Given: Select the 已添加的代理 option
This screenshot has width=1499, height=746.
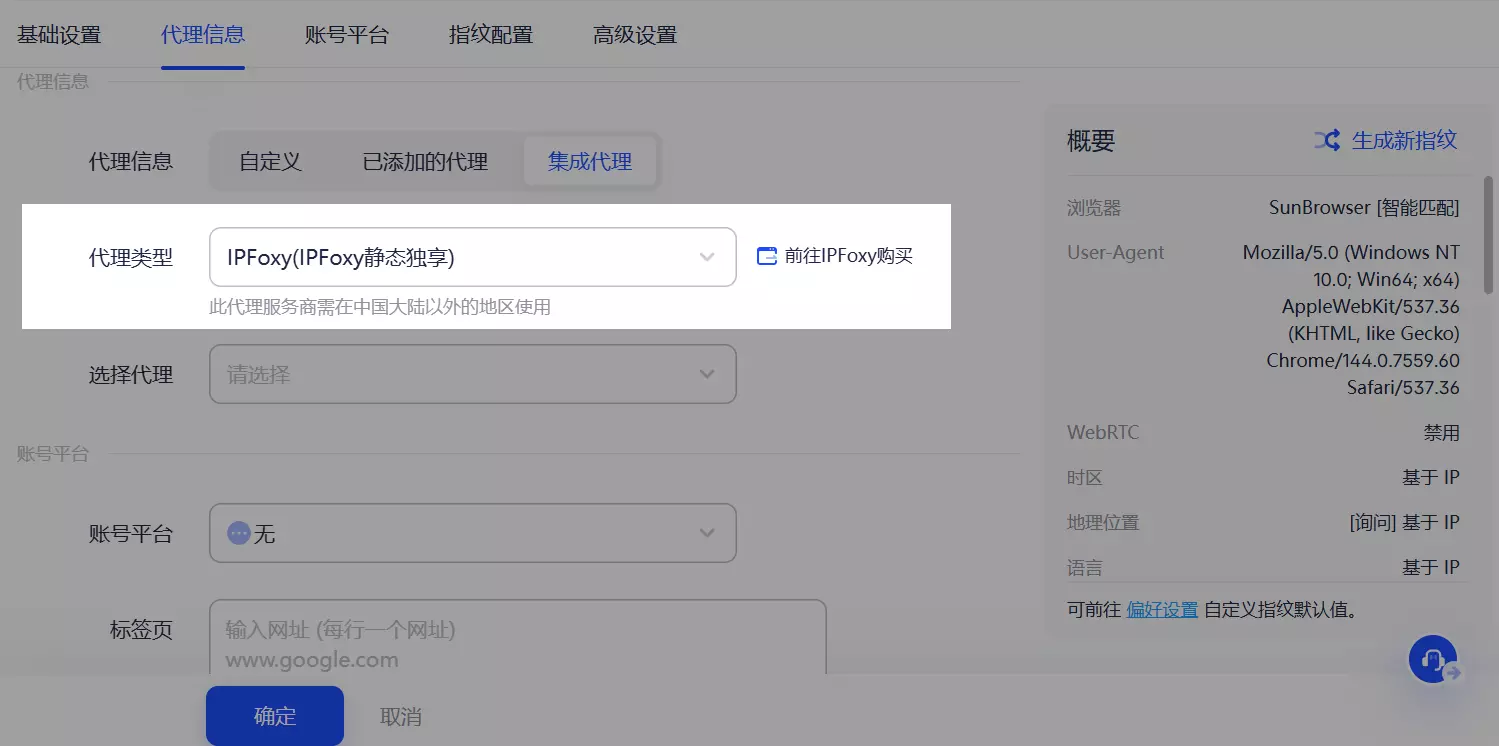Looking at the screenshot, I should coord(425,162).
